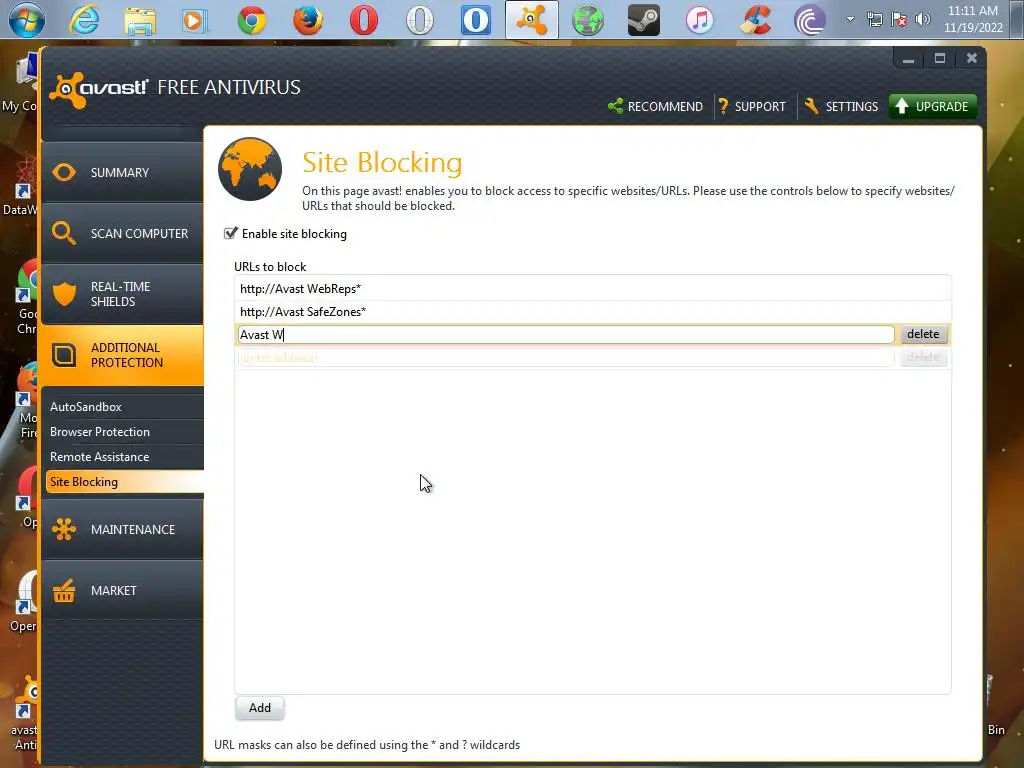Click the taskbar clock showing 11:11 AM

973,19
